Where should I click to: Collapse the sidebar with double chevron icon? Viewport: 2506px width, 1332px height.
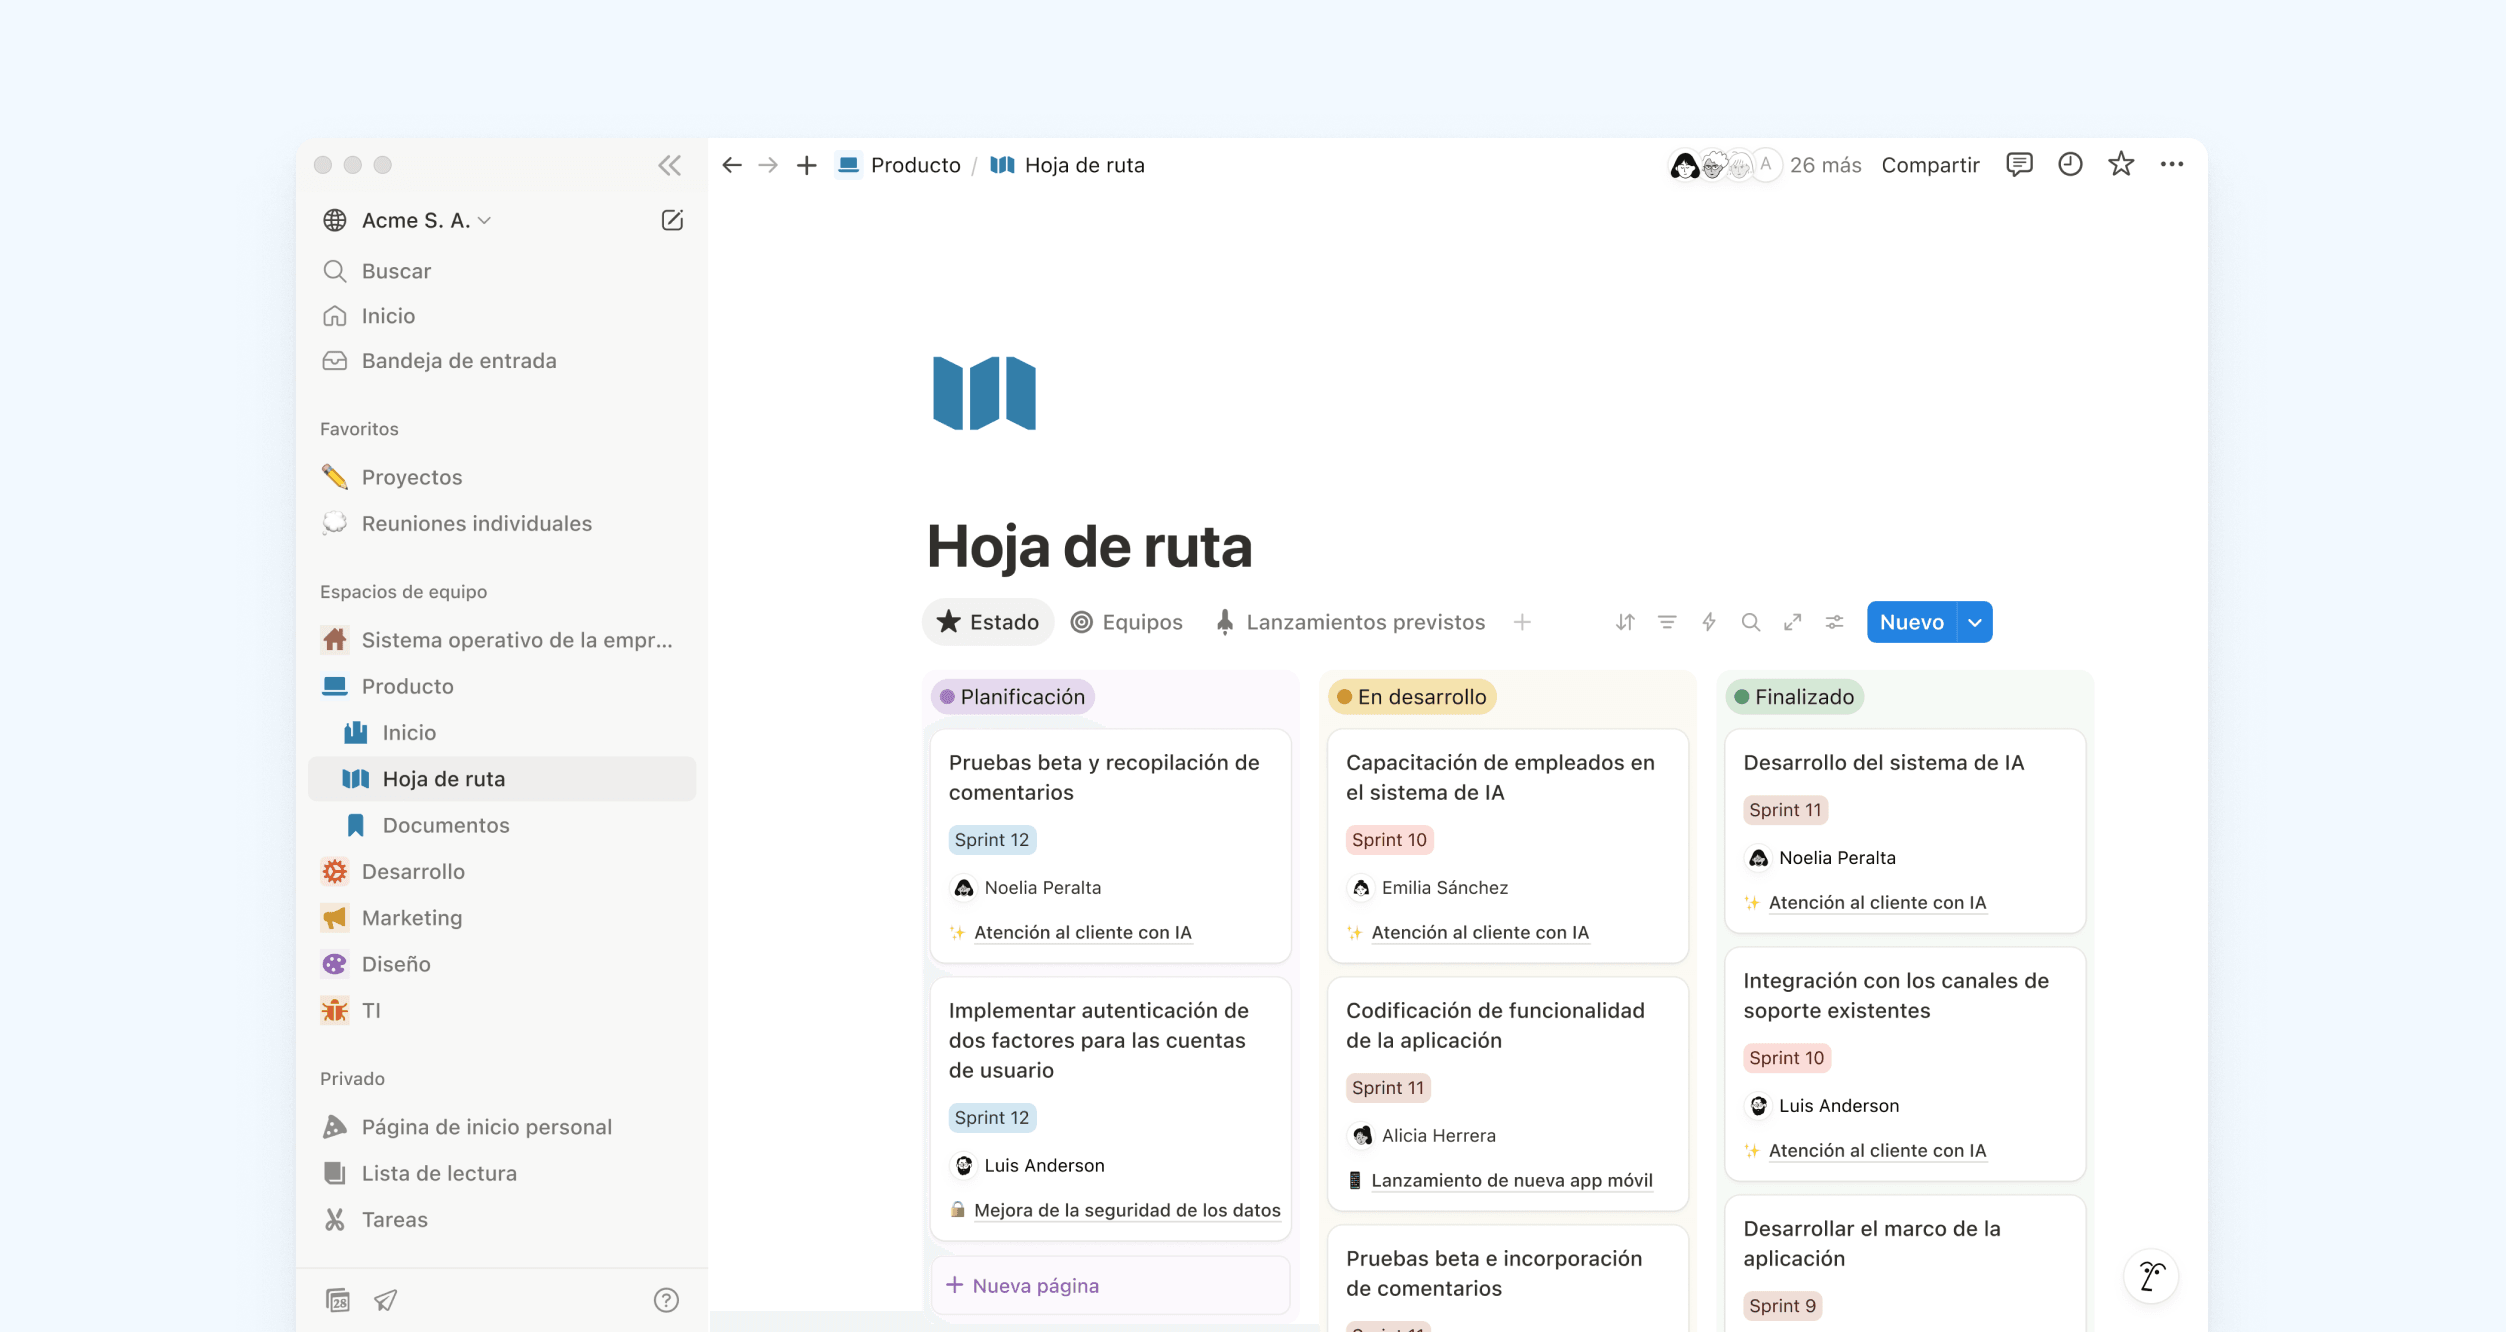pyautogui.click(x=669, y=165)
